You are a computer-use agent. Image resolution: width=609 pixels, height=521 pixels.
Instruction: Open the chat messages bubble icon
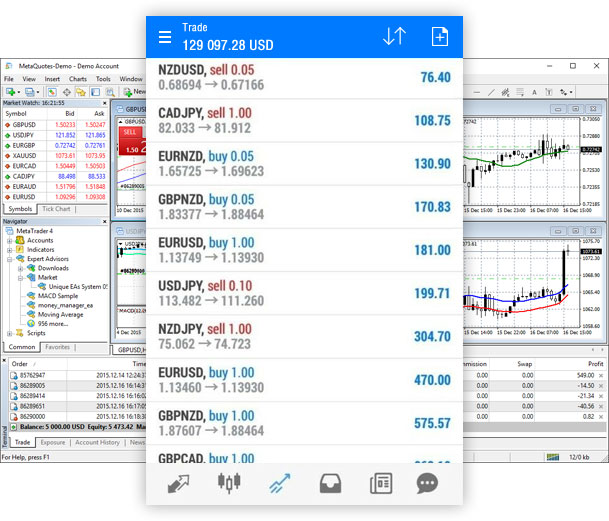click(x=428, y=483)
